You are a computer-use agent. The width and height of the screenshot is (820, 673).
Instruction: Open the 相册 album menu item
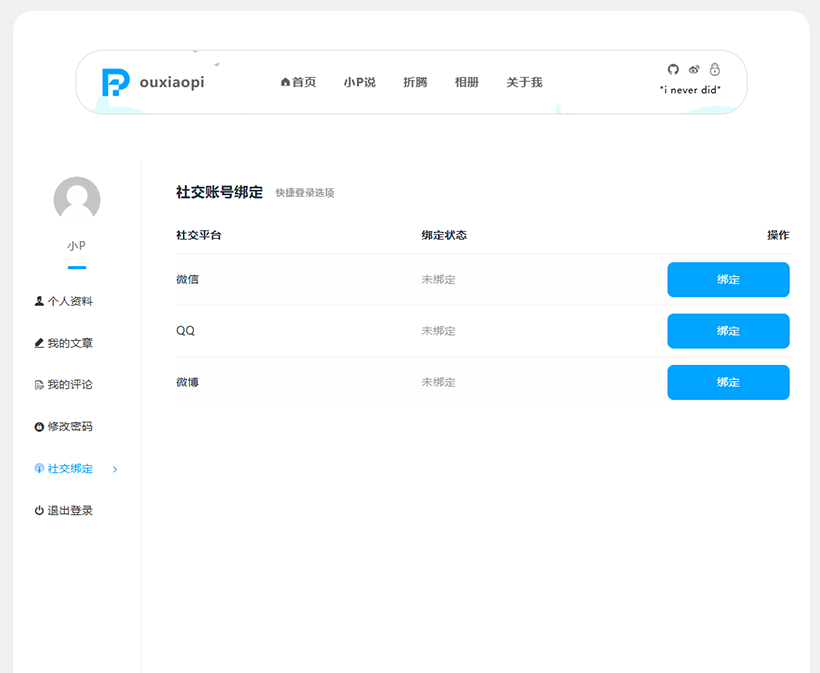[x=467, y=82]
